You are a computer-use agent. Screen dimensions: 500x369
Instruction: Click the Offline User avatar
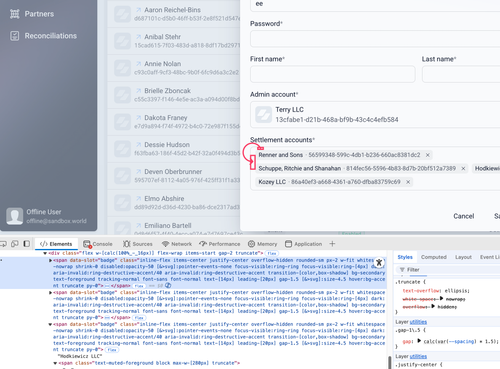point(15,216)
